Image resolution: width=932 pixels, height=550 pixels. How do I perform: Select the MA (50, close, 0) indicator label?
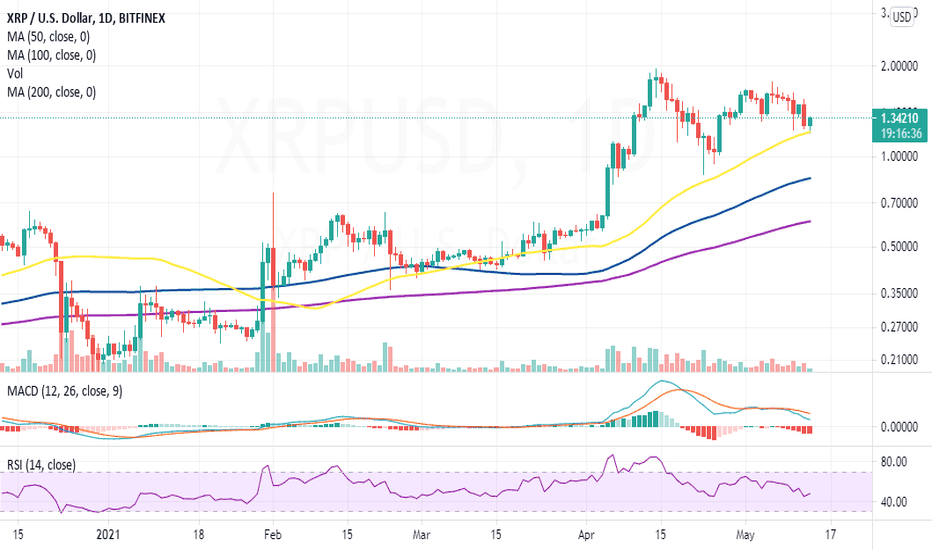pos(49,37)
